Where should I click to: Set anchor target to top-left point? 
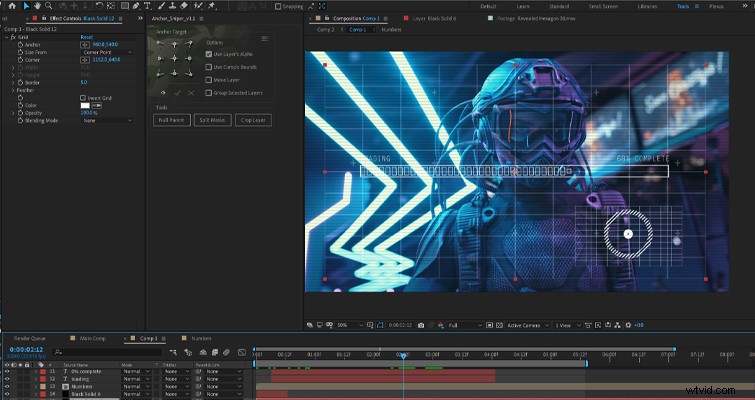(160, 44)
